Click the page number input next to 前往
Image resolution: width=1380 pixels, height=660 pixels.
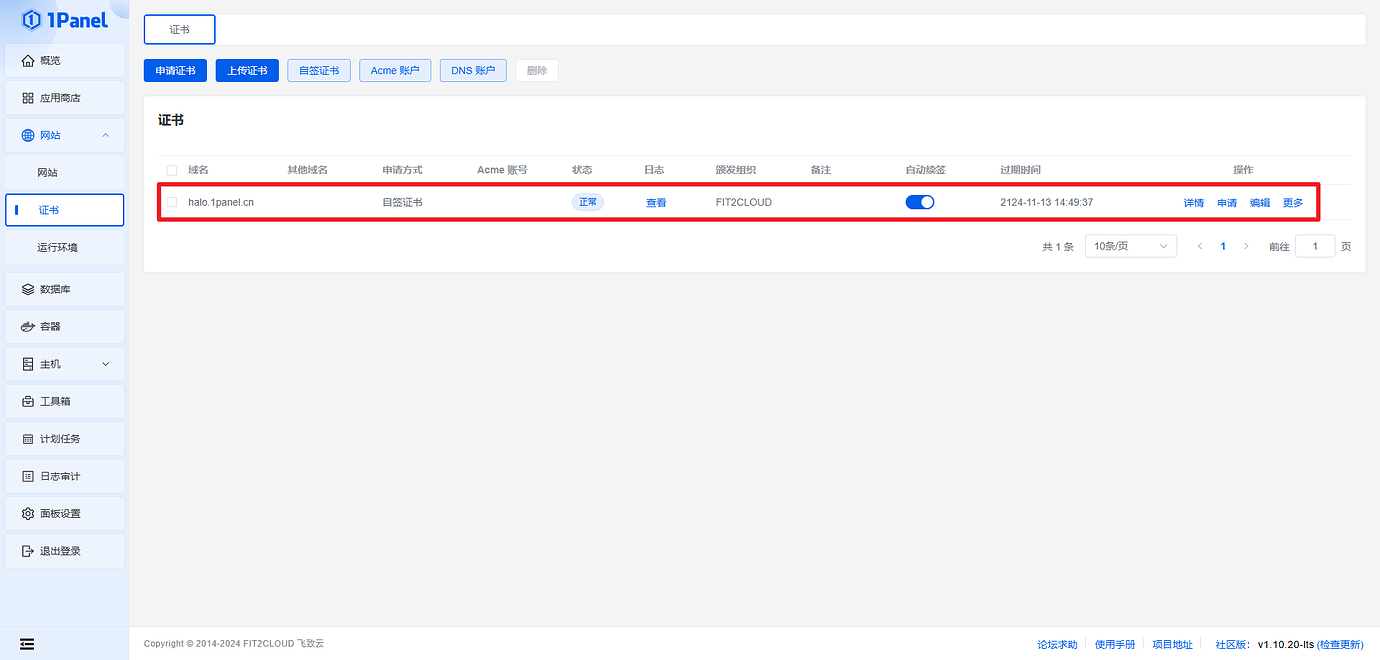click(x=1315, y=245)
